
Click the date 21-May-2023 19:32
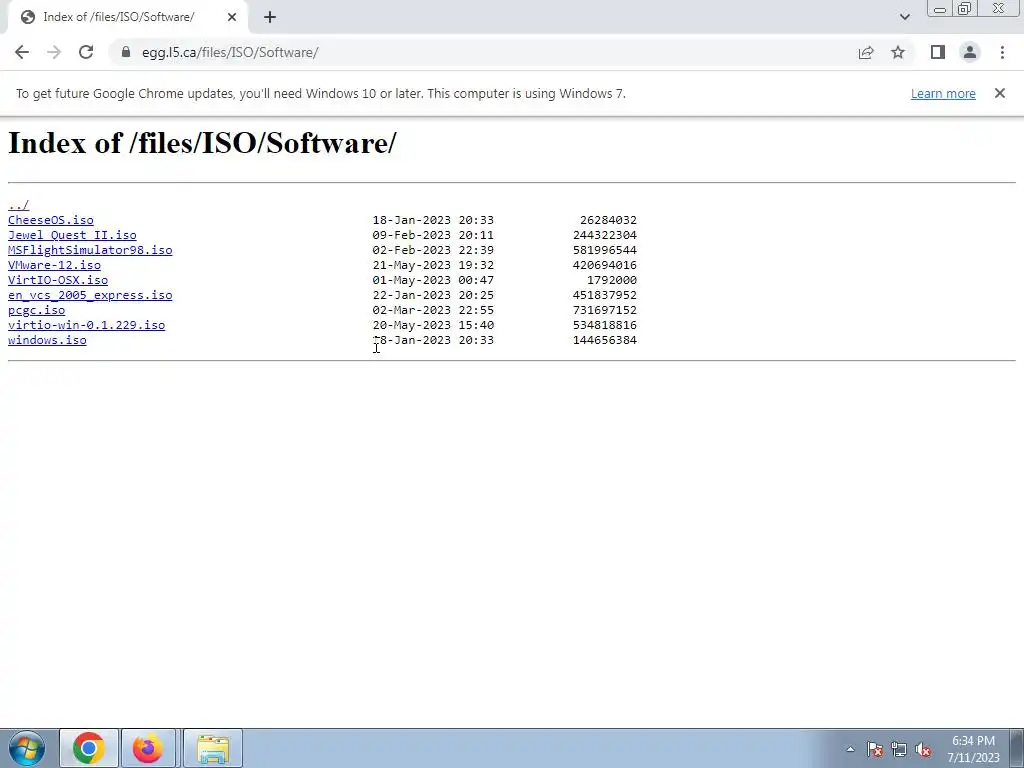(x=433, y=265)
